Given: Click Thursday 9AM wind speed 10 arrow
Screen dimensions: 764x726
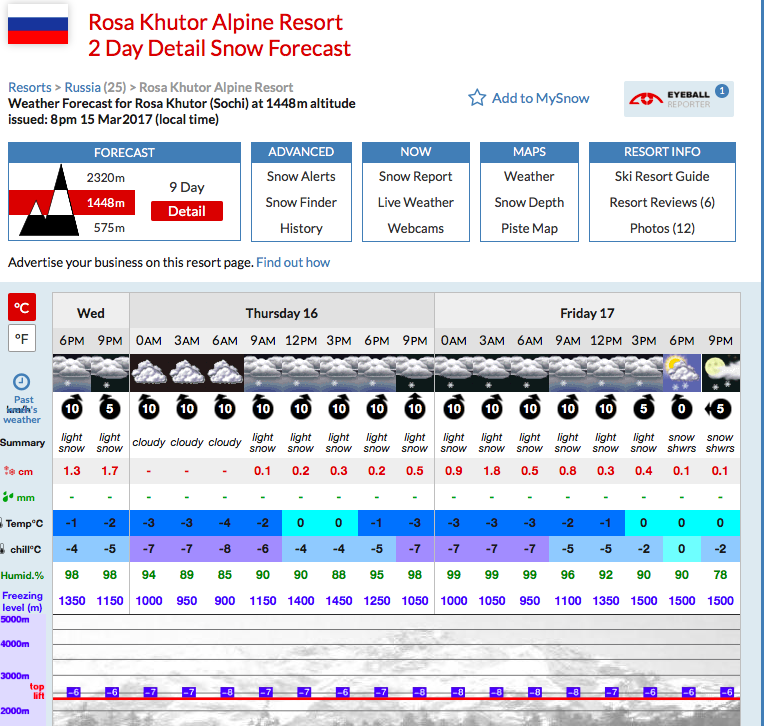Looking at the screenshot, I should click(263, 407).
